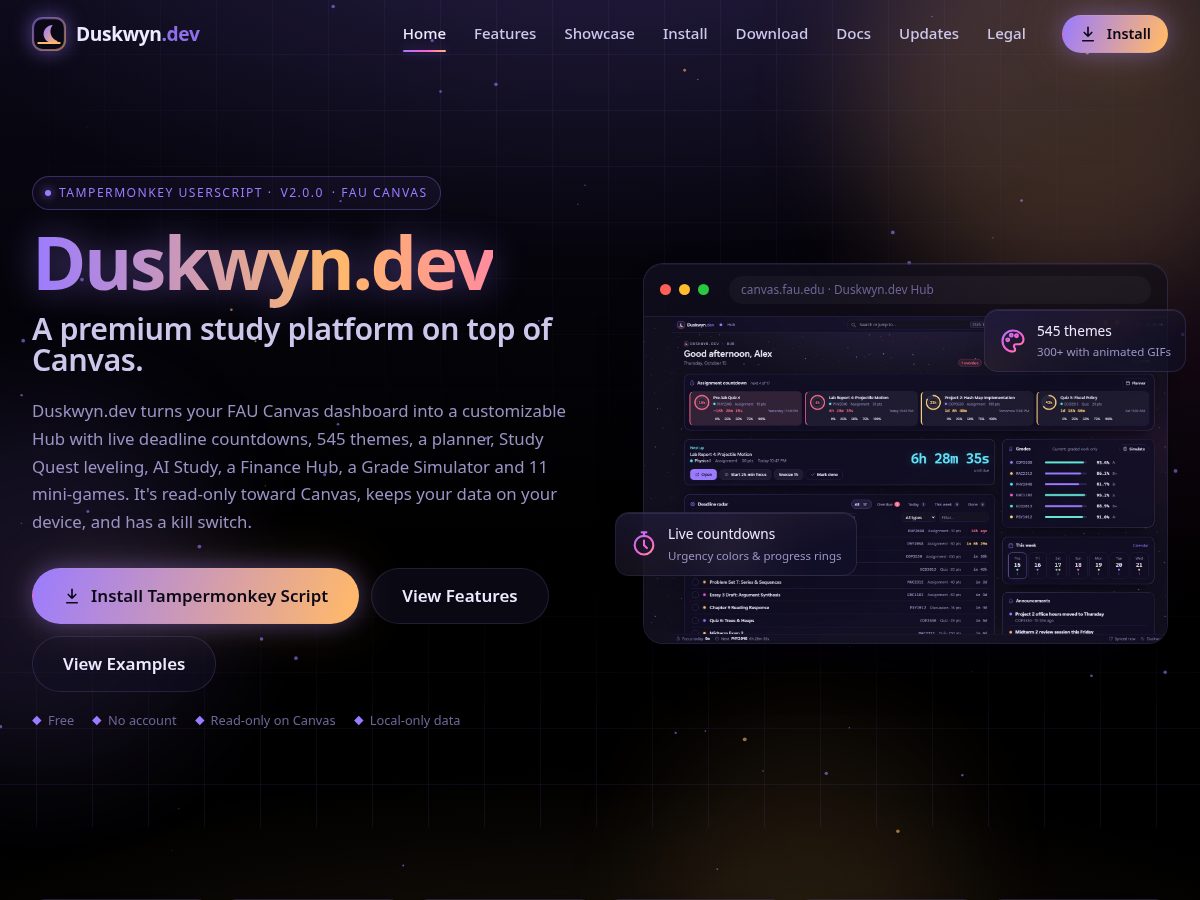Screen dimensions: 1200x900
Task: Open the Docs nav item
Action: (853, 34)
